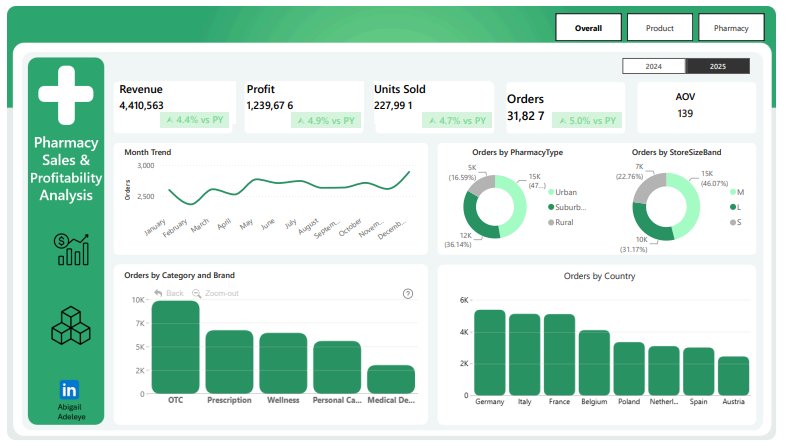Click the Orders by StoreSizeBand title
Viewport: 788px width, 445px height.
point(676,152)
